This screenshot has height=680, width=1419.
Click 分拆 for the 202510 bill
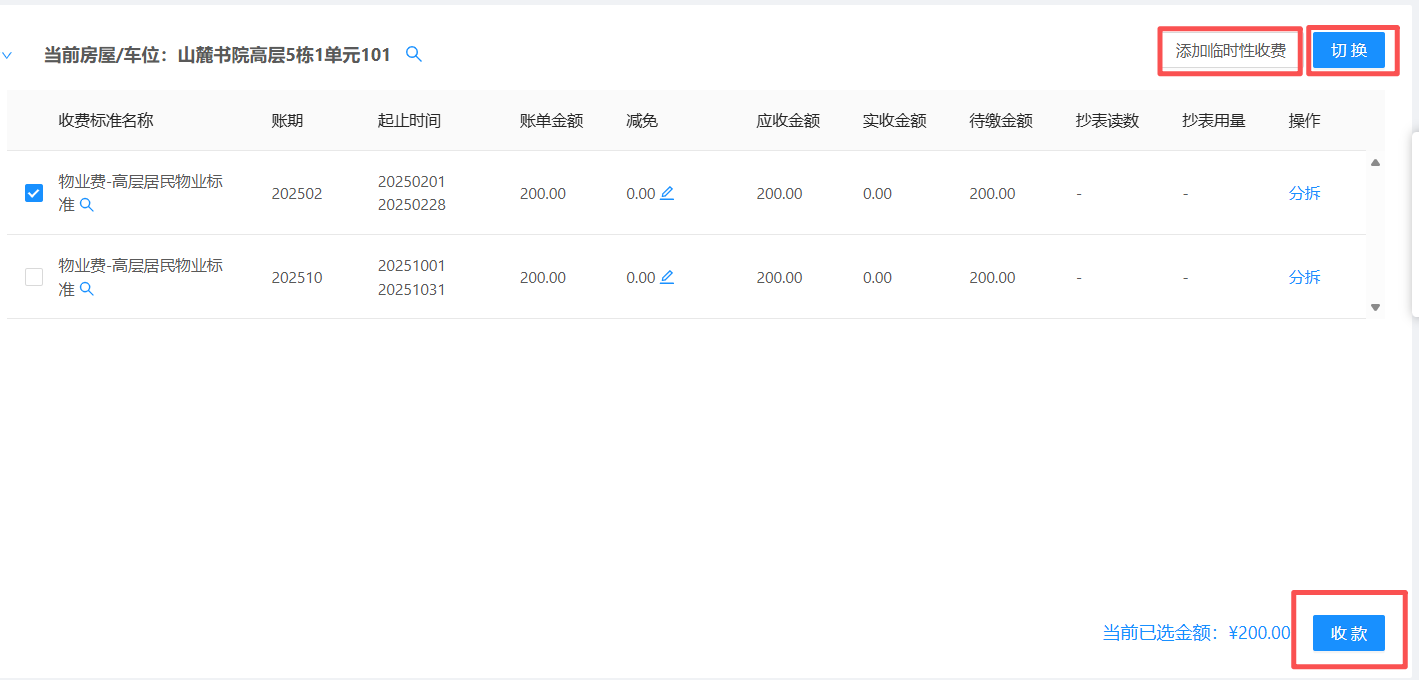(x=1304, y=278)
